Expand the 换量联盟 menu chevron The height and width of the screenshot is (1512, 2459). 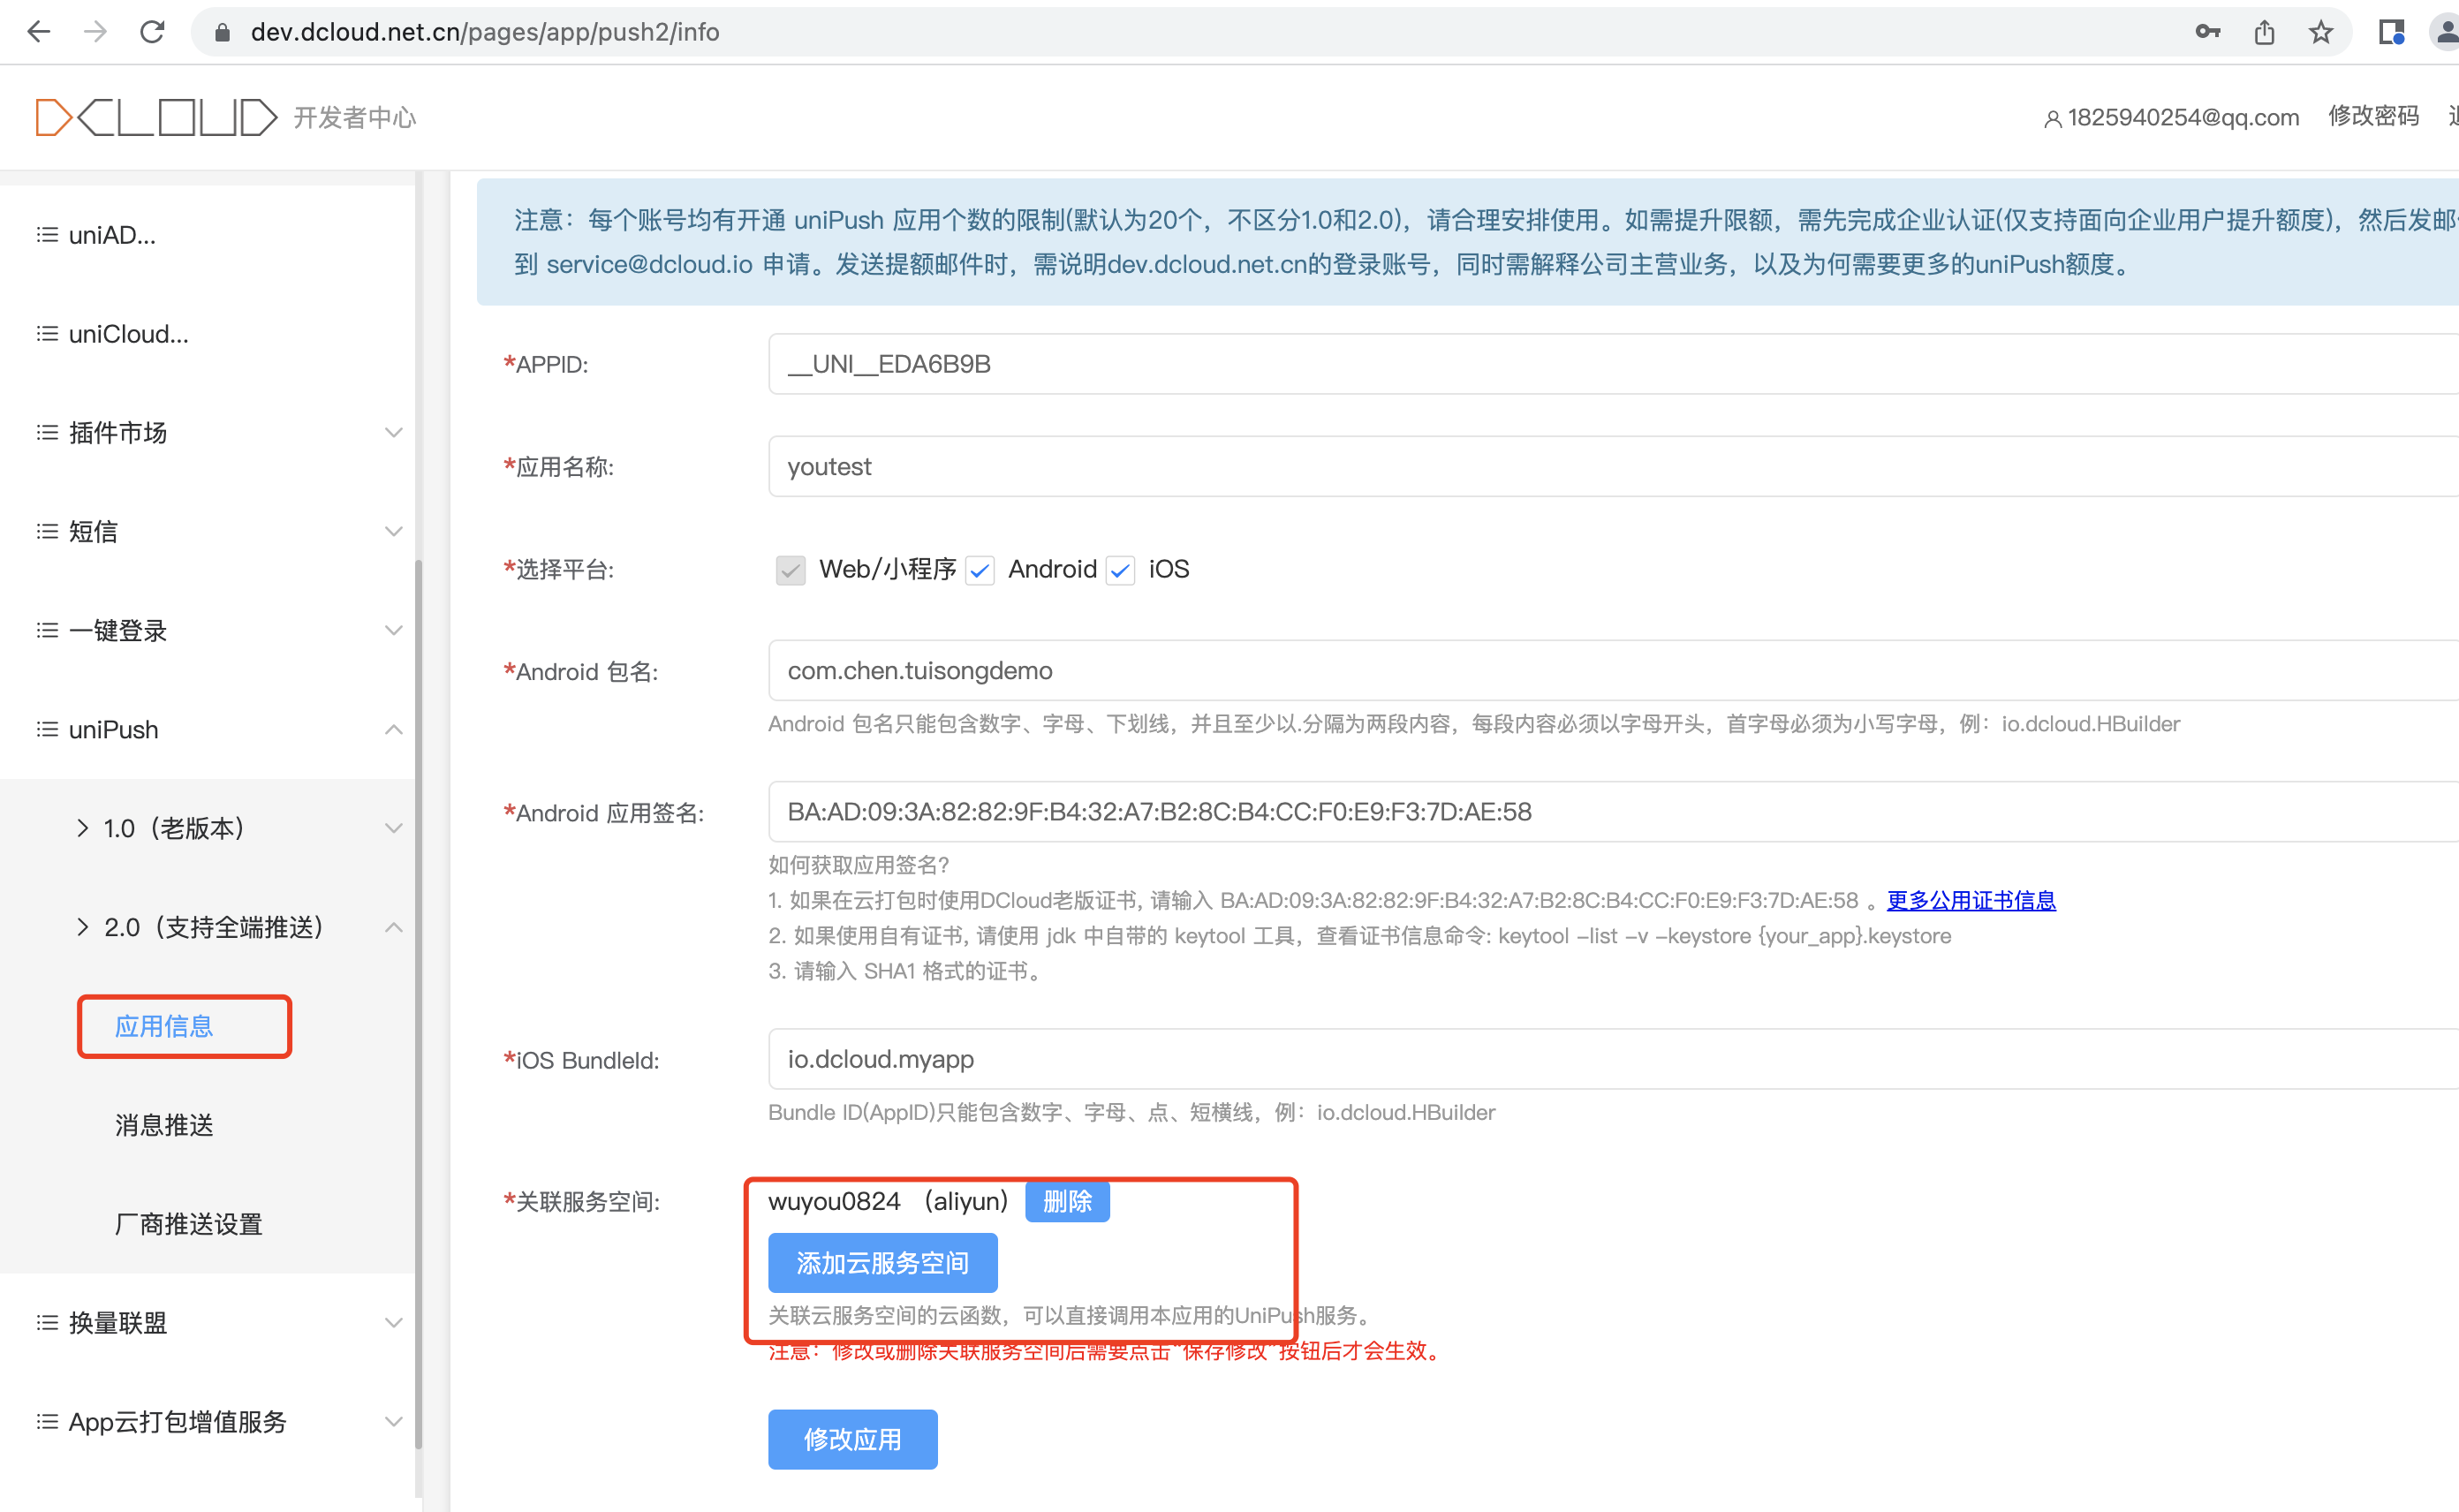[x=394, y=1324]
